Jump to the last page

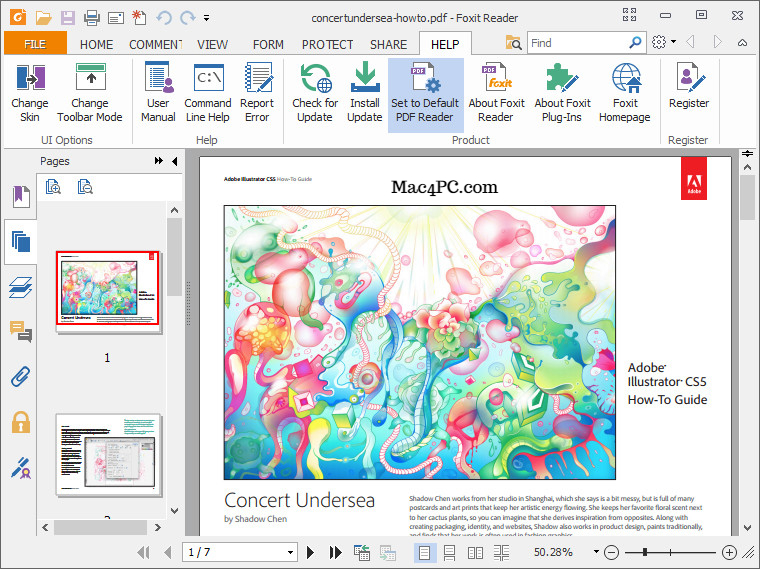pos(335,552)
